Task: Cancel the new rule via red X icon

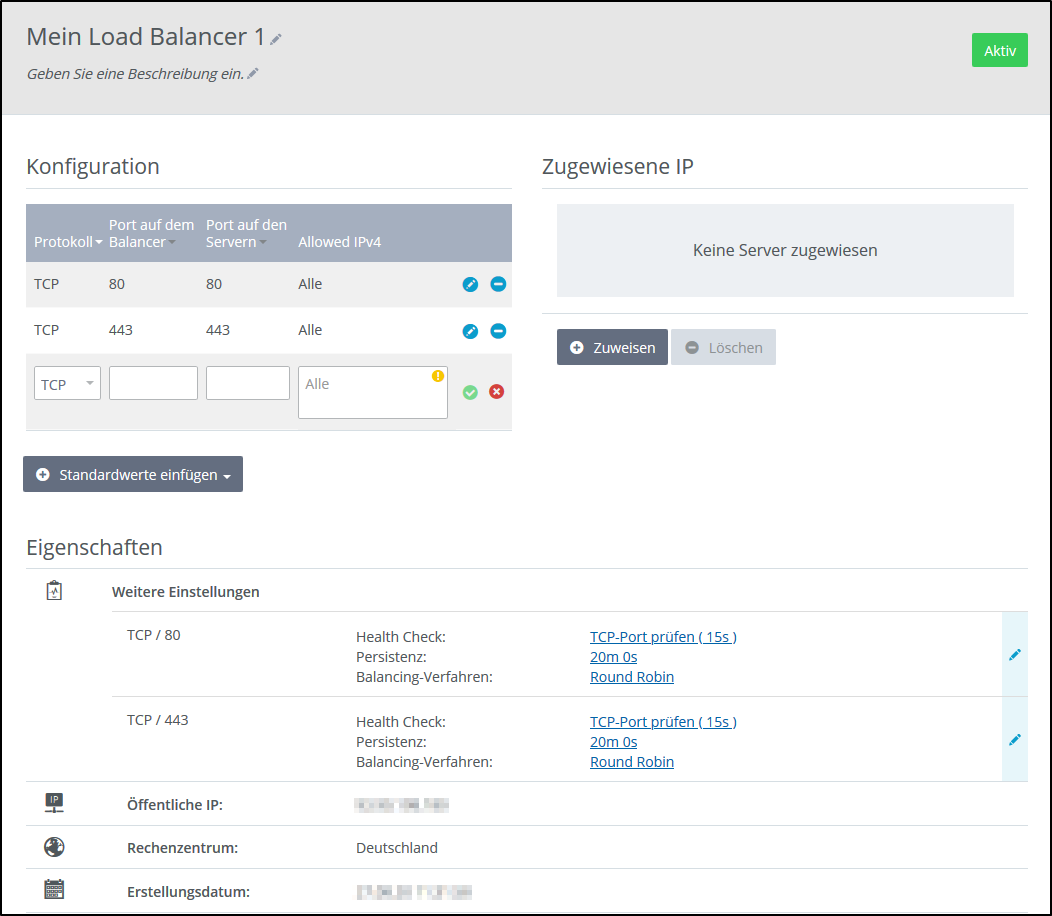Action: 497,392
